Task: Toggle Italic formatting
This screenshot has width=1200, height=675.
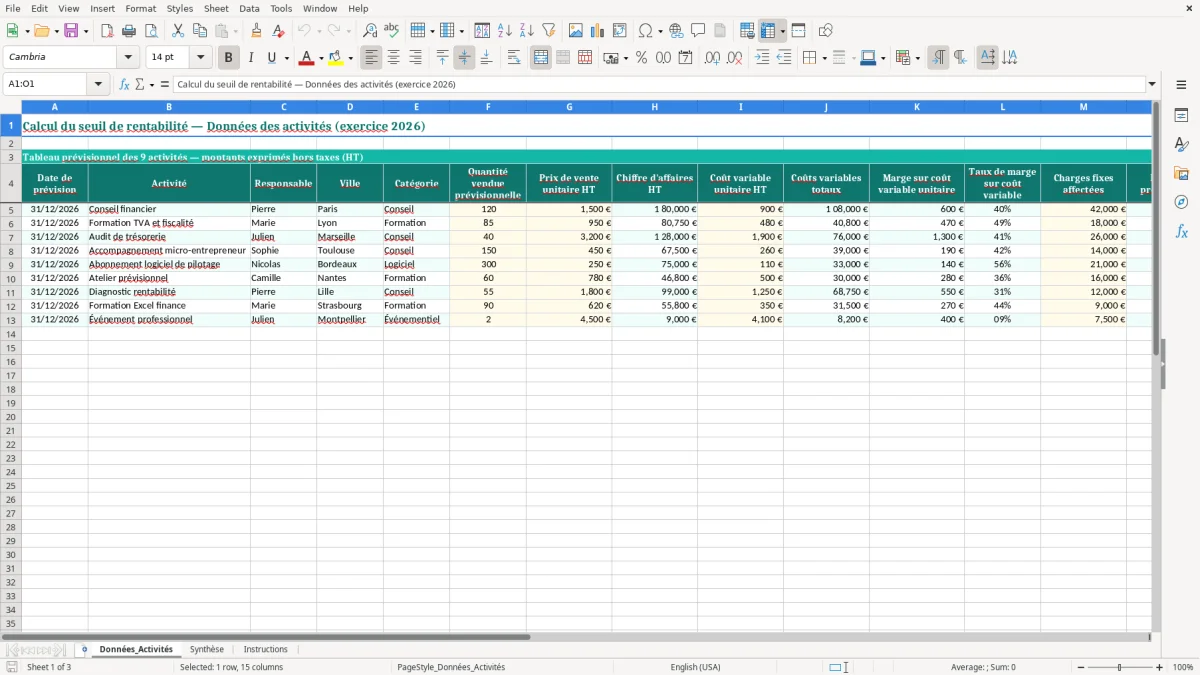Action: 251,58
